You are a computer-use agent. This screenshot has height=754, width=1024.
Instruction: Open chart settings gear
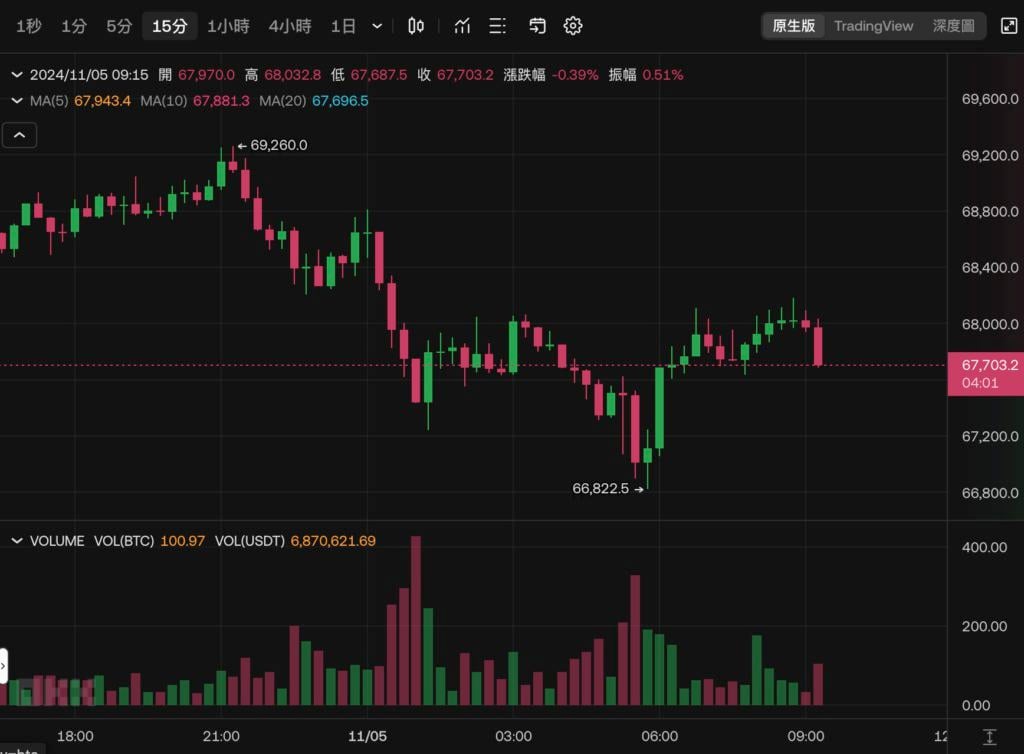(573, 26)
